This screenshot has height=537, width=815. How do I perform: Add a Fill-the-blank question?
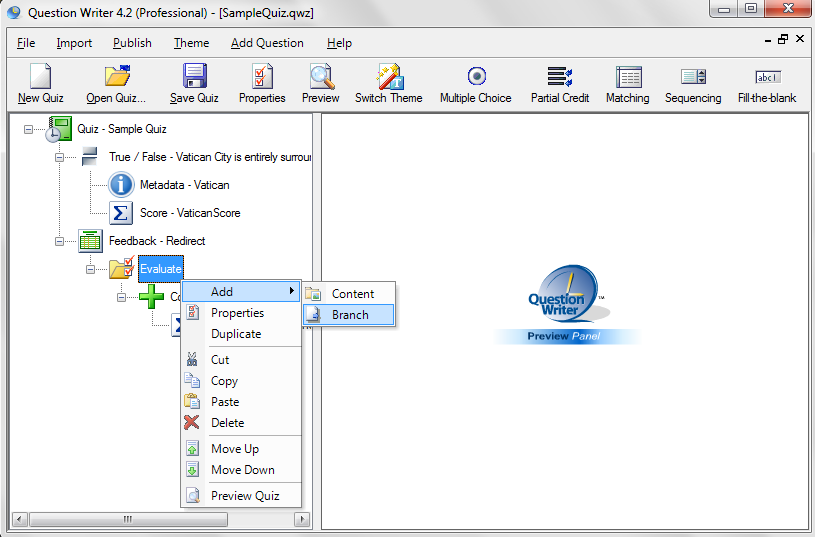pyautogui.click(x=768, y=77)
